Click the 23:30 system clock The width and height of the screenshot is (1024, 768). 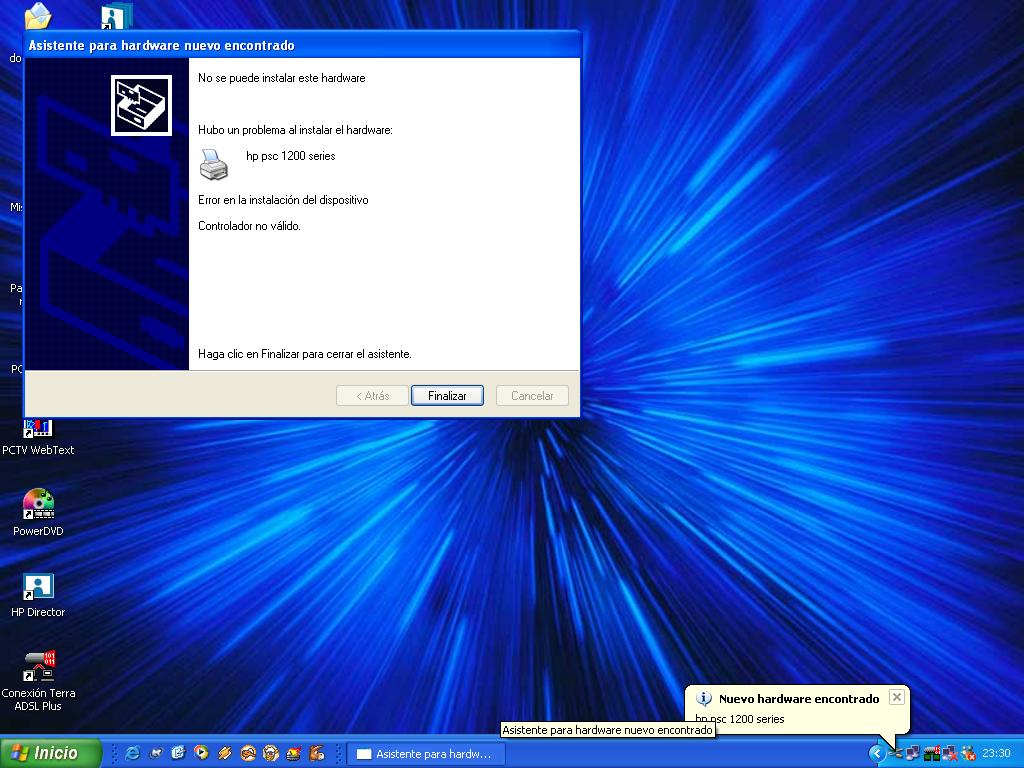[996, 754]
